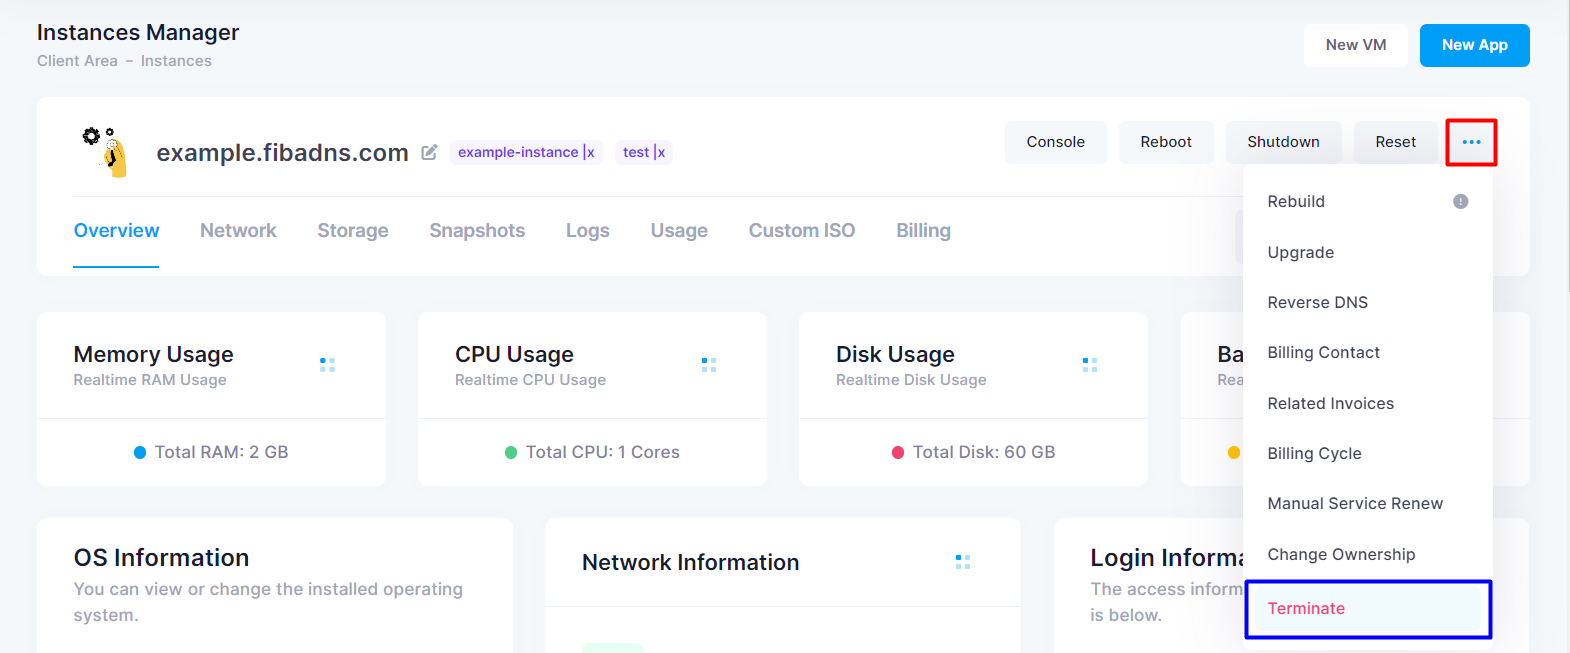The image size is (1570, 653).
Task: Reboot the instance
Action: coord(1166,142)
